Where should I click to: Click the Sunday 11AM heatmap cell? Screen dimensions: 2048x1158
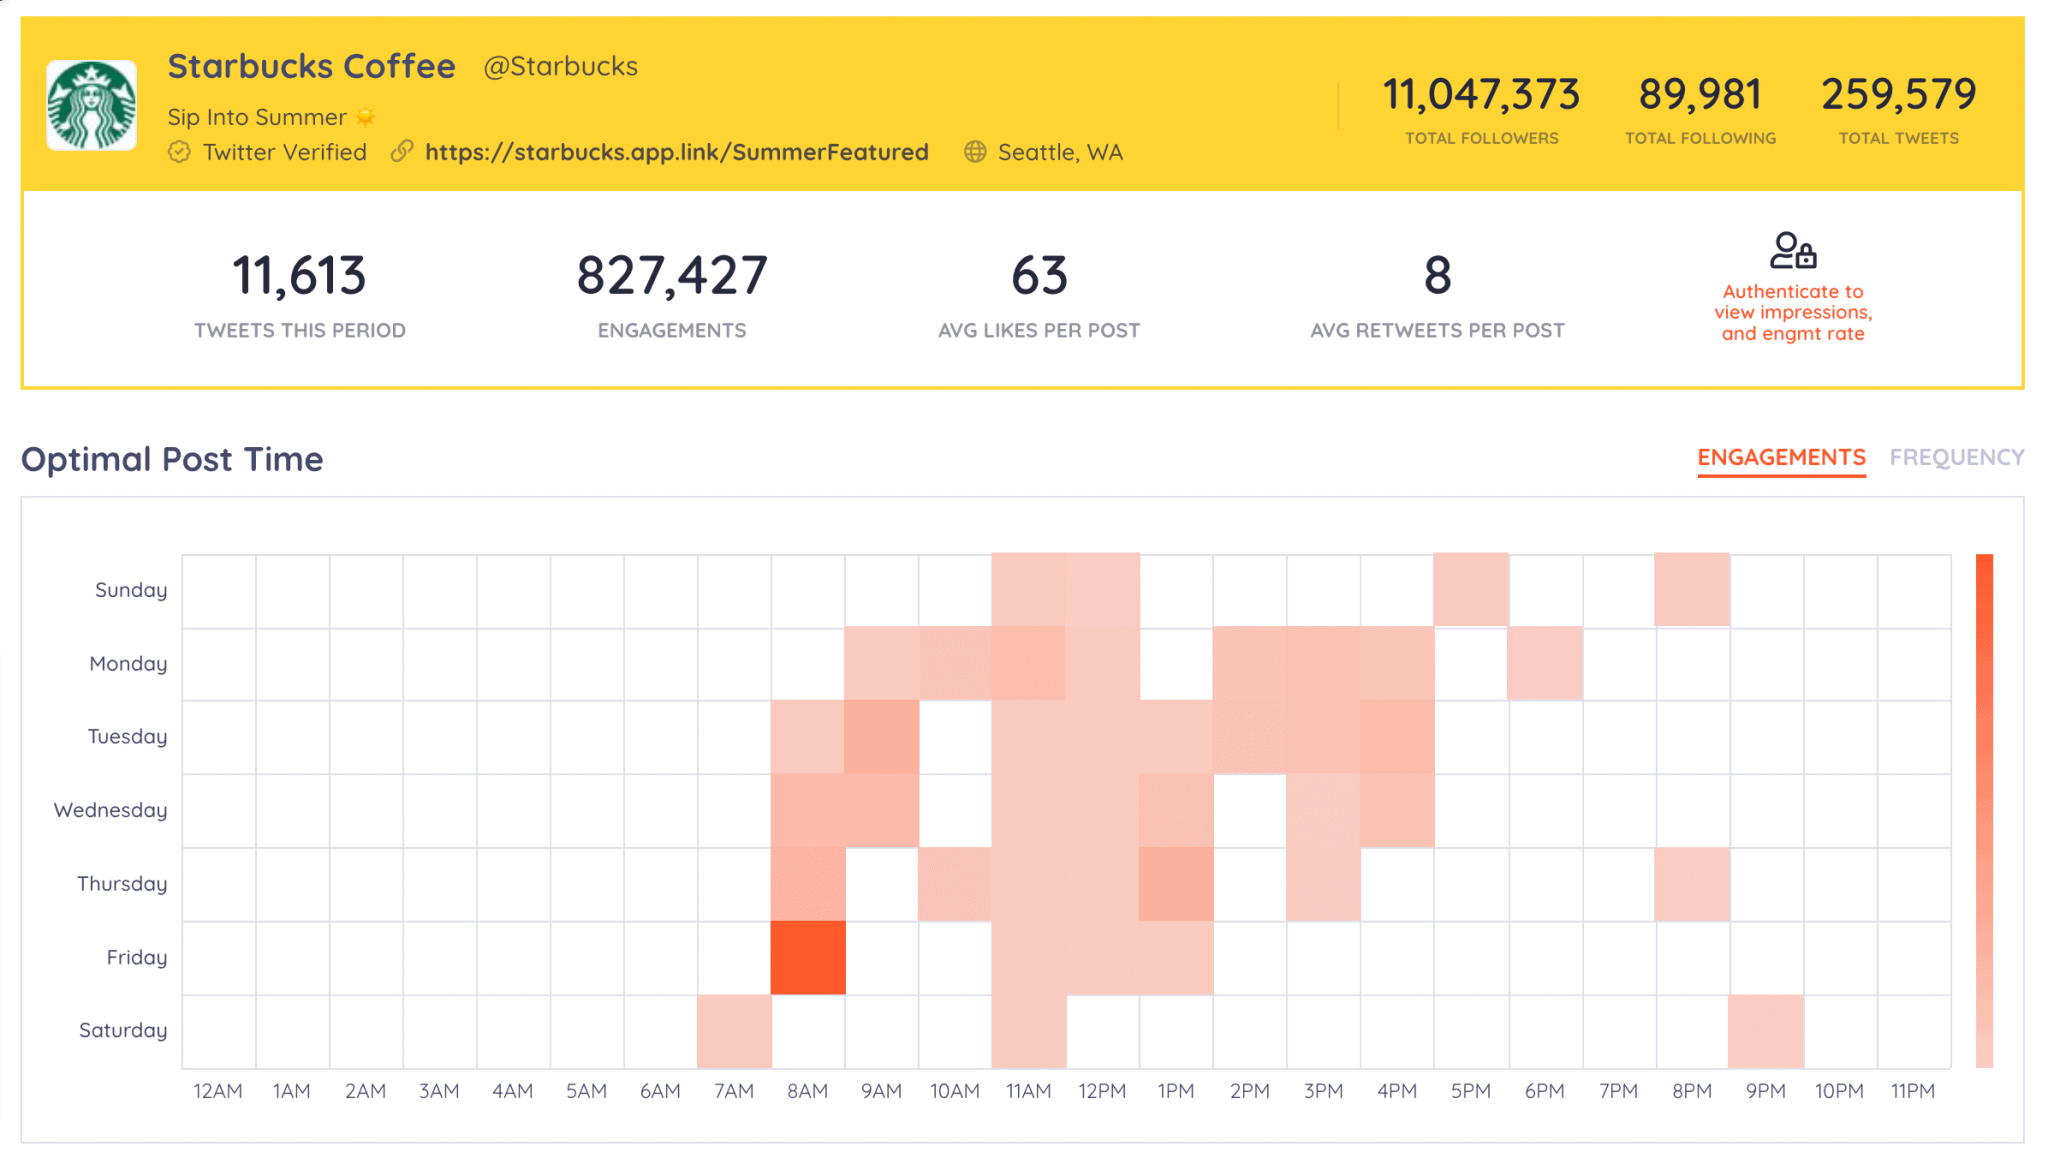coord(1029,590)
